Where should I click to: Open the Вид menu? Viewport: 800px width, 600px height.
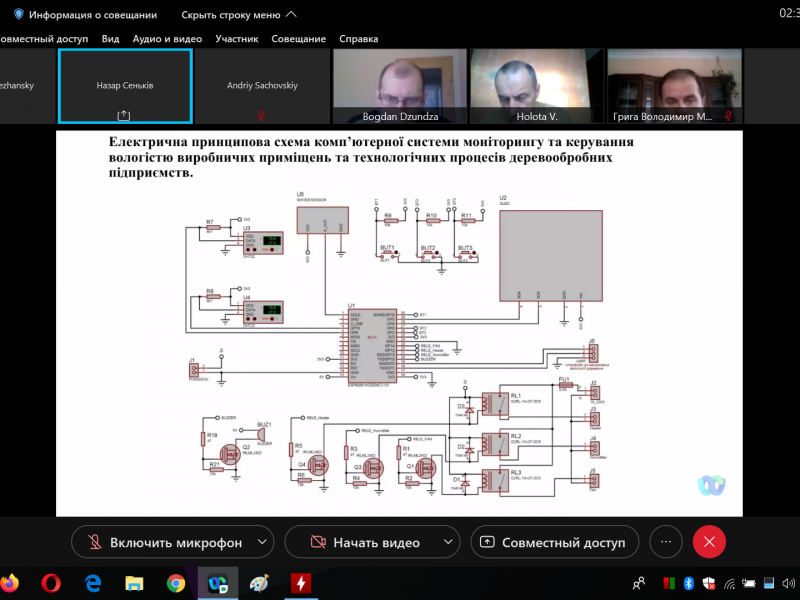[110, 39]
